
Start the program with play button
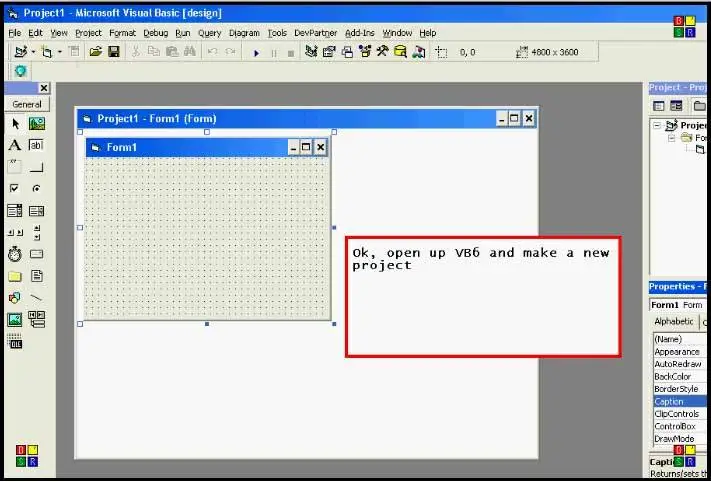[x=256, y=53]
